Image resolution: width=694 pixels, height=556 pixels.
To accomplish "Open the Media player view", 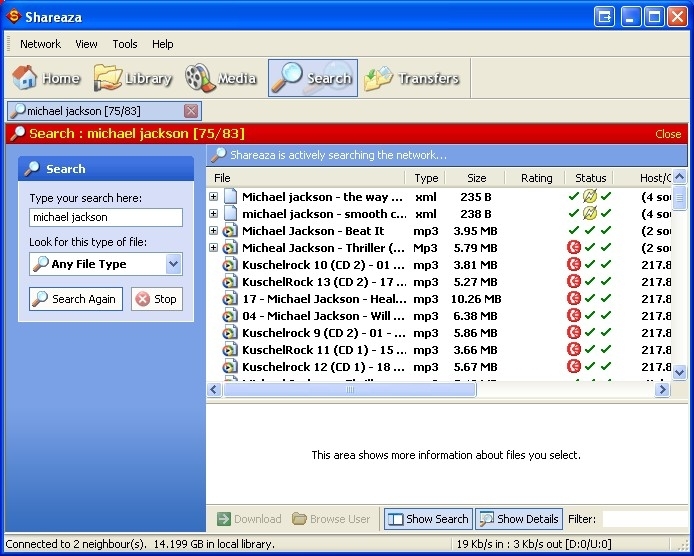I will pyautogui.click(x=220, y=78).
